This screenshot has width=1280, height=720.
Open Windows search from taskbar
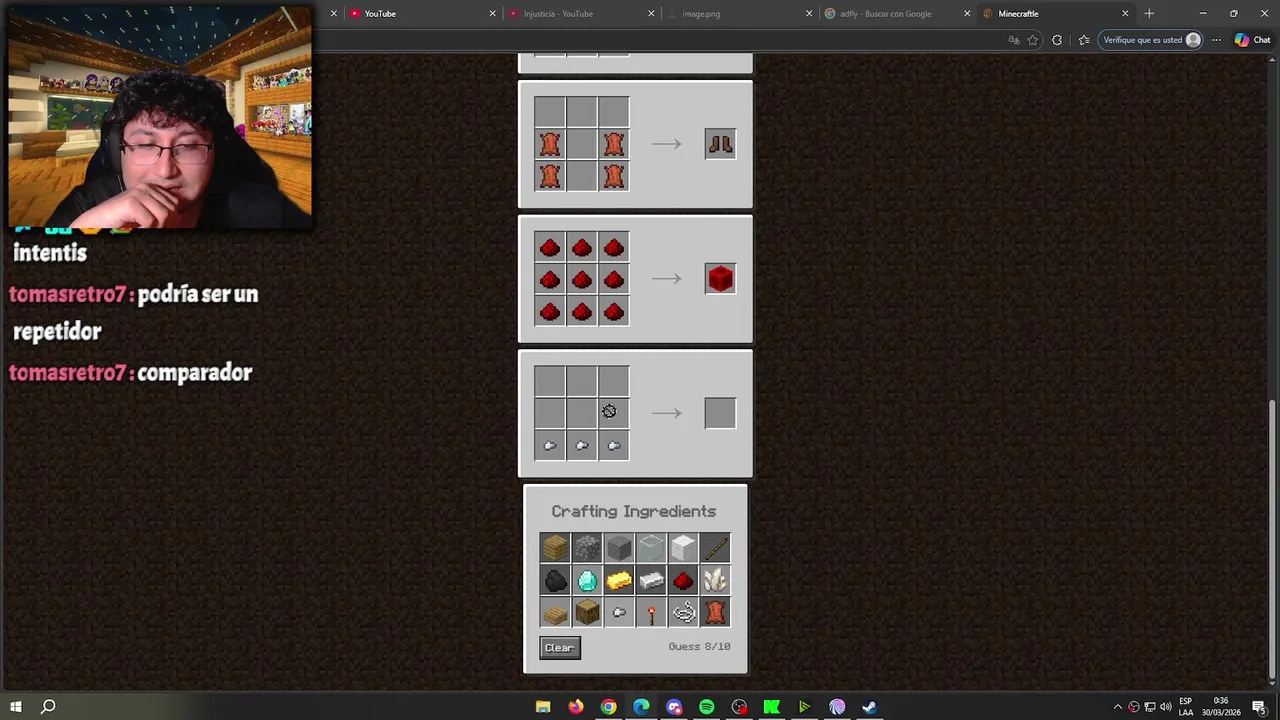(48, 707)
